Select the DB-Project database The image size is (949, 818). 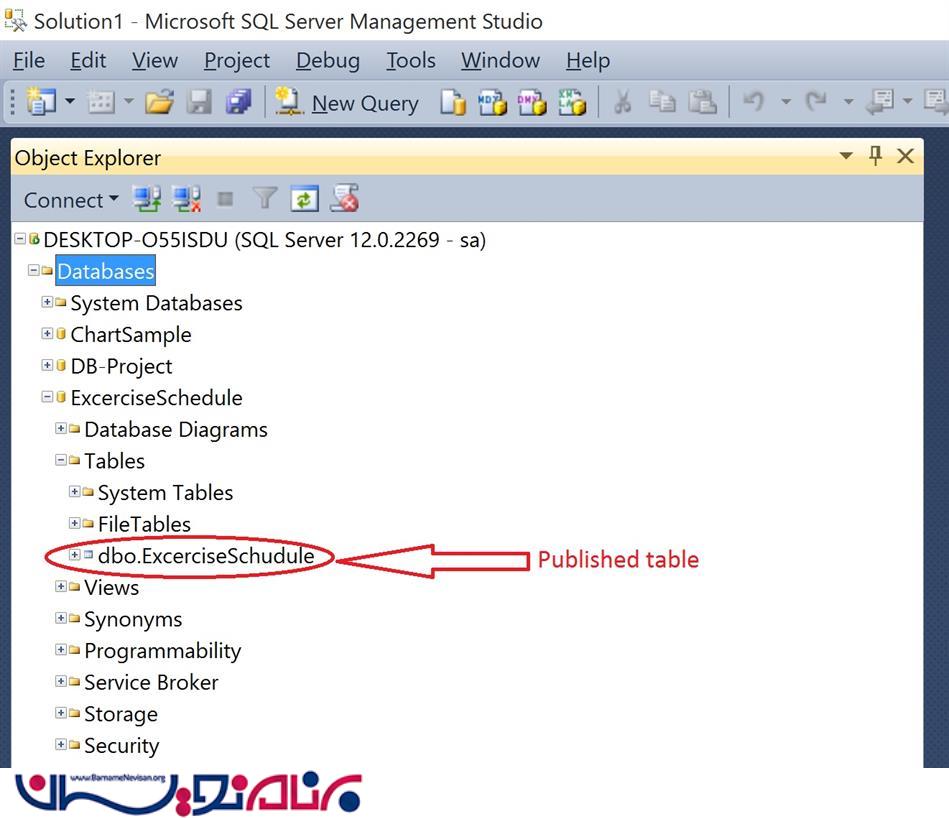click(x=122, y=366)
